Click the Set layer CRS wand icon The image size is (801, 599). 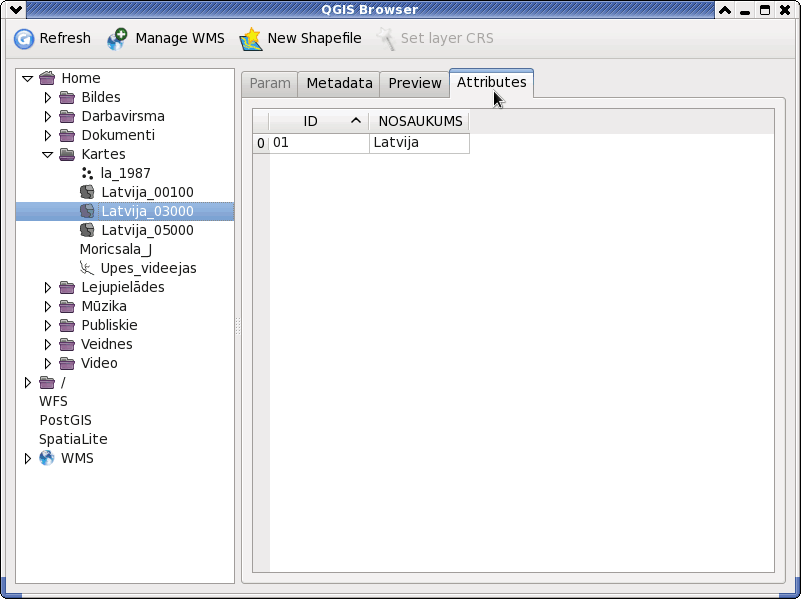click(386, 39)
